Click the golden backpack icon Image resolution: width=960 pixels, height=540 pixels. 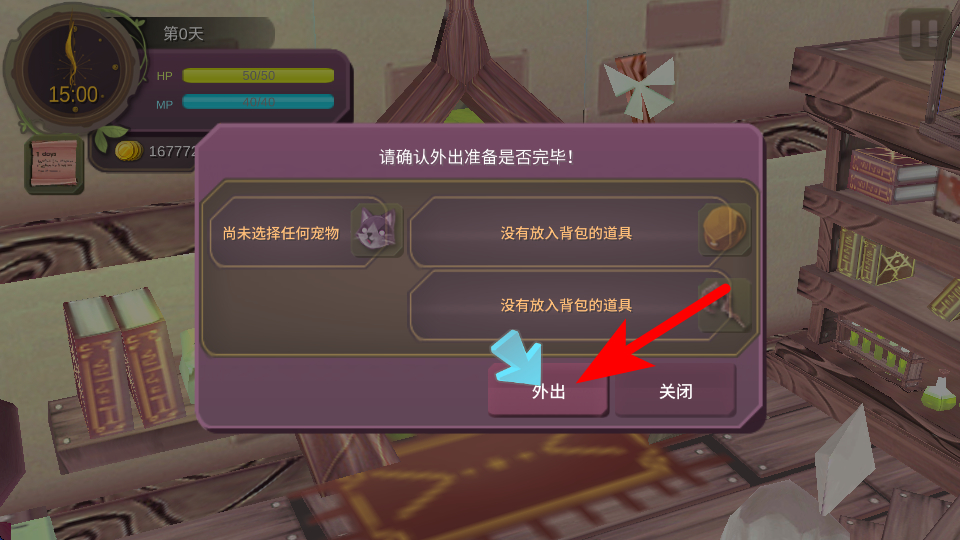click(724, 230)
